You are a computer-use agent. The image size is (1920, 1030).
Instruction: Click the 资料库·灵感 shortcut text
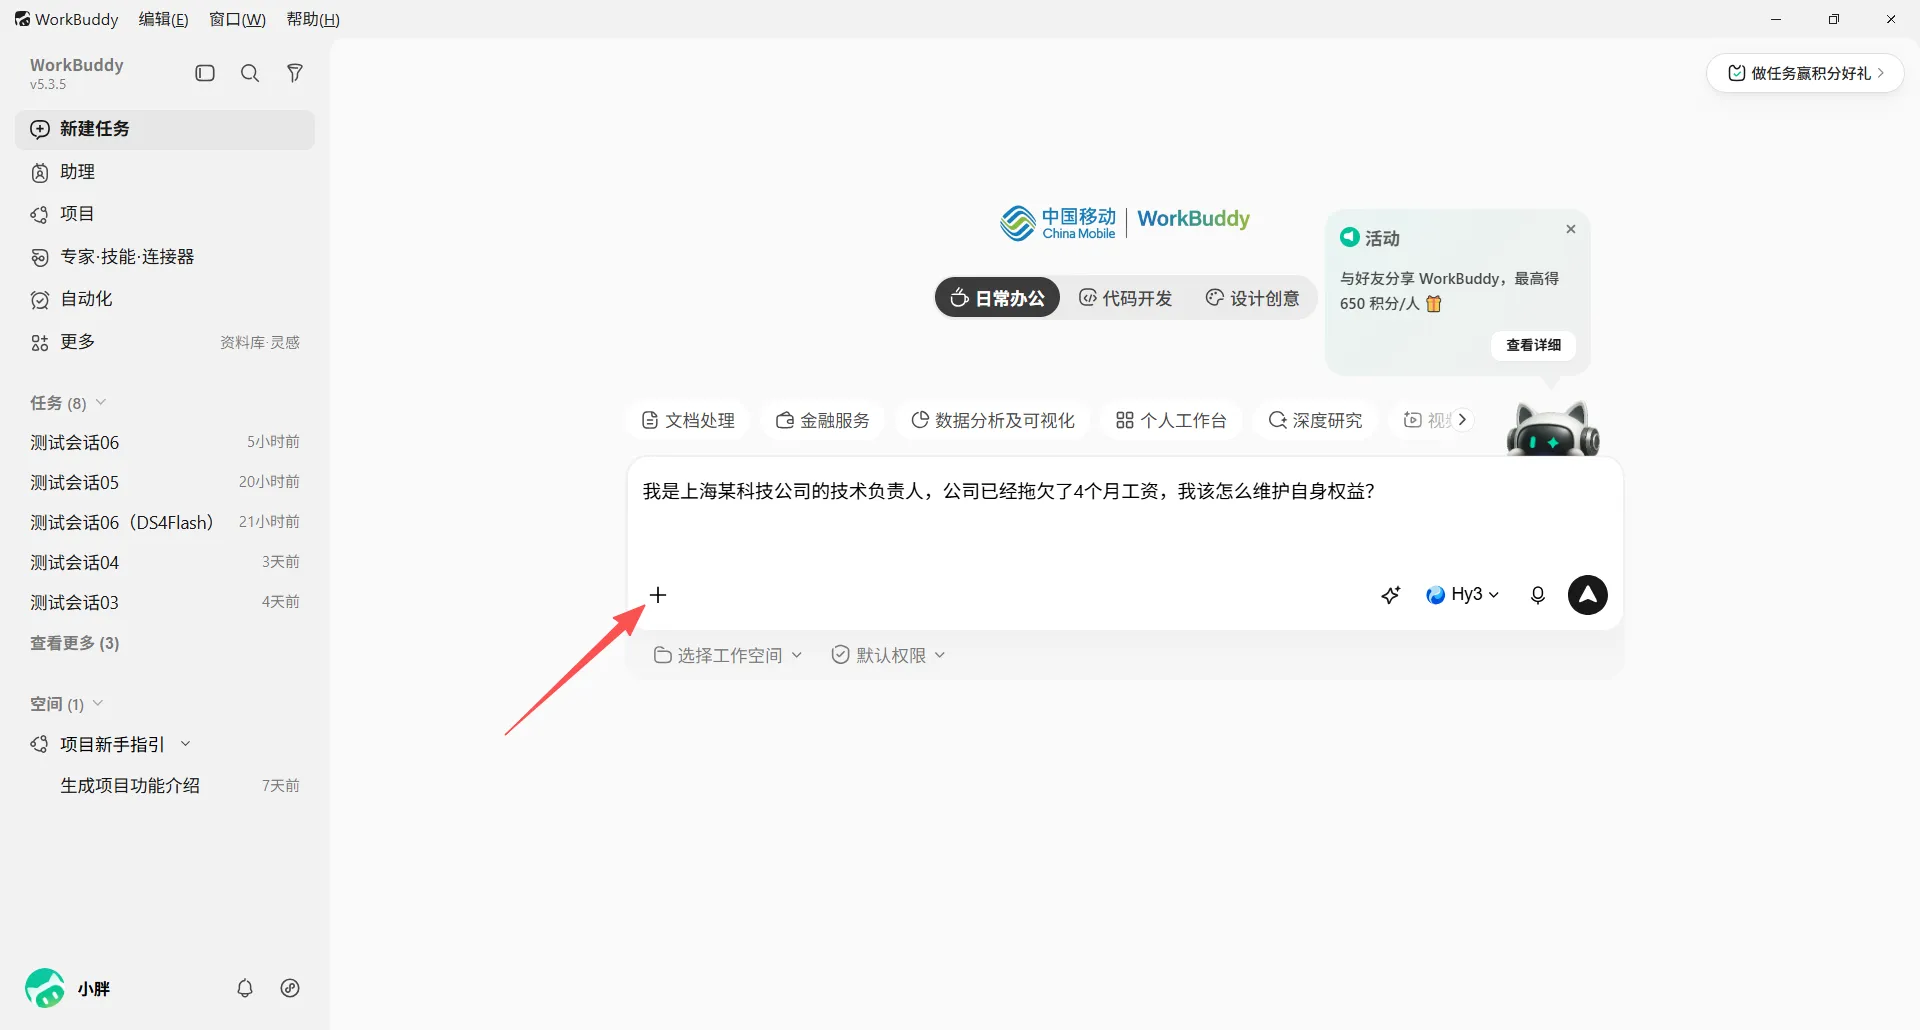click(260, 342)
